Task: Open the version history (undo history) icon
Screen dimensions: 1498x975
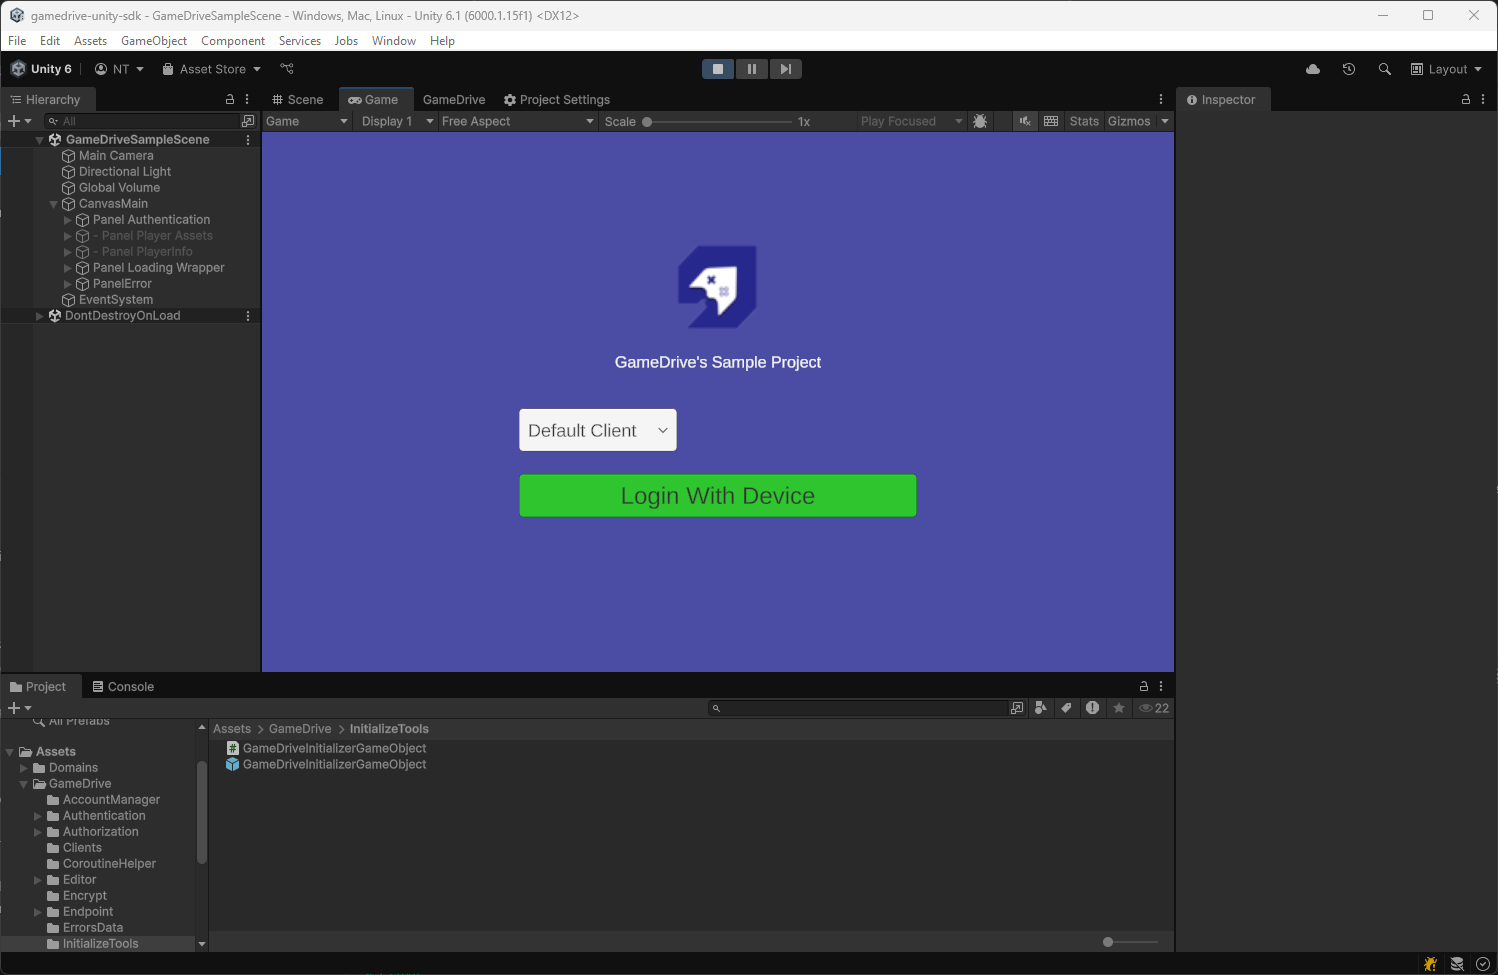Action: pos(1349,69)
